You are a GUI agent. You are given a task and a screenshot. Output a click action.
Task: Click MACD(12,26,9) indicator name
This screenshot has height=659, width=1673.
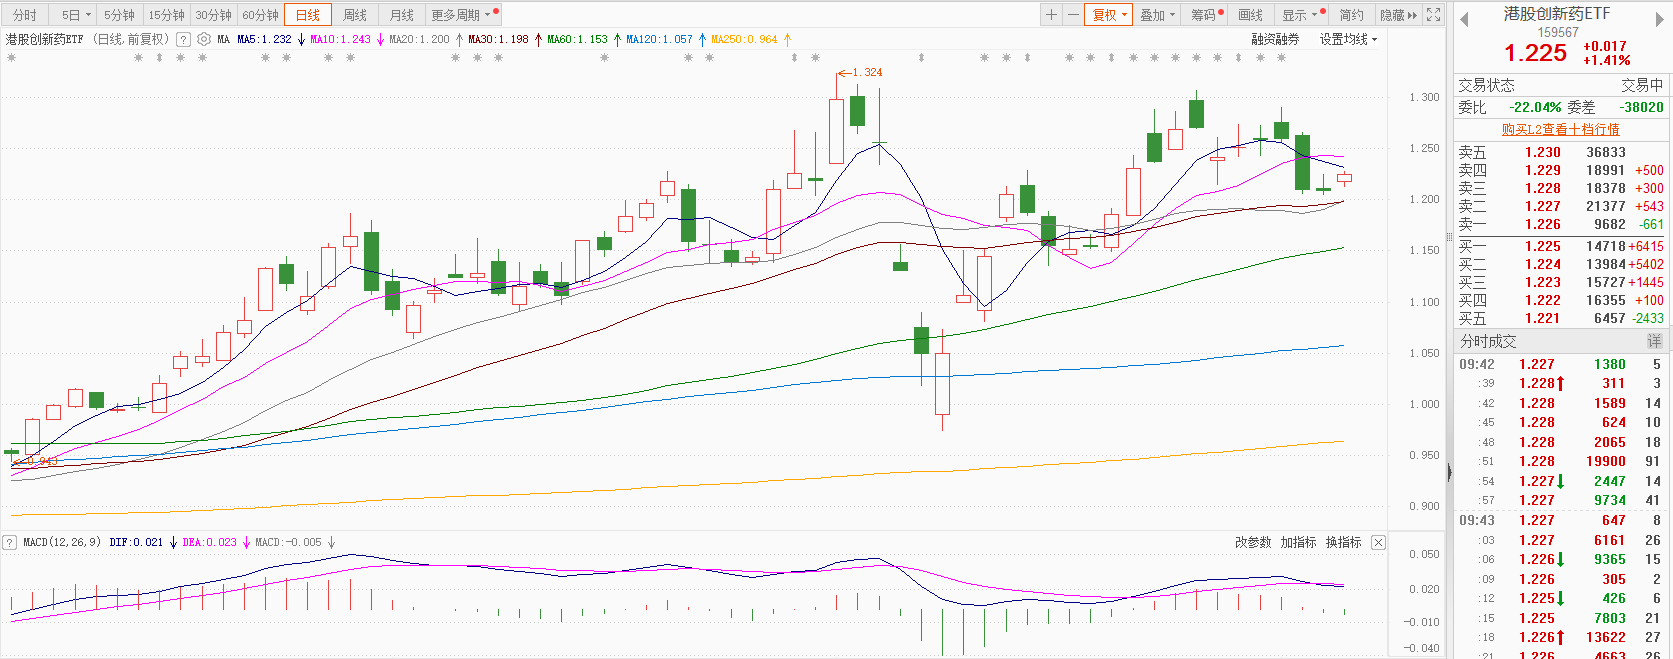tap(62, 542)
